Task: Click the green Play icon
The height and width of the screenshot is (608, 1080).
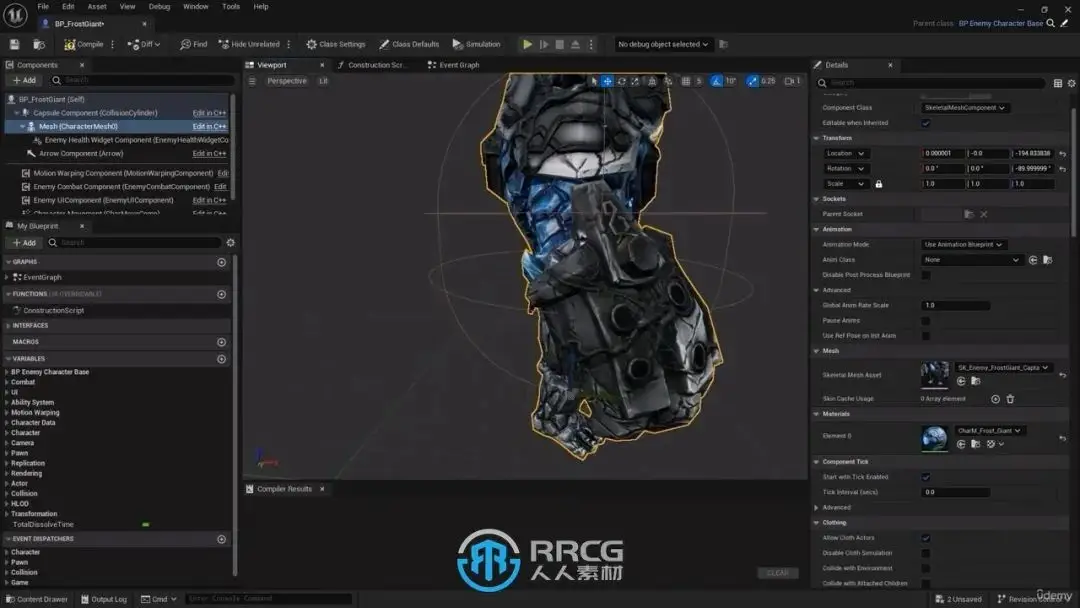Action: pyautogui.click(x=527, y=44)
